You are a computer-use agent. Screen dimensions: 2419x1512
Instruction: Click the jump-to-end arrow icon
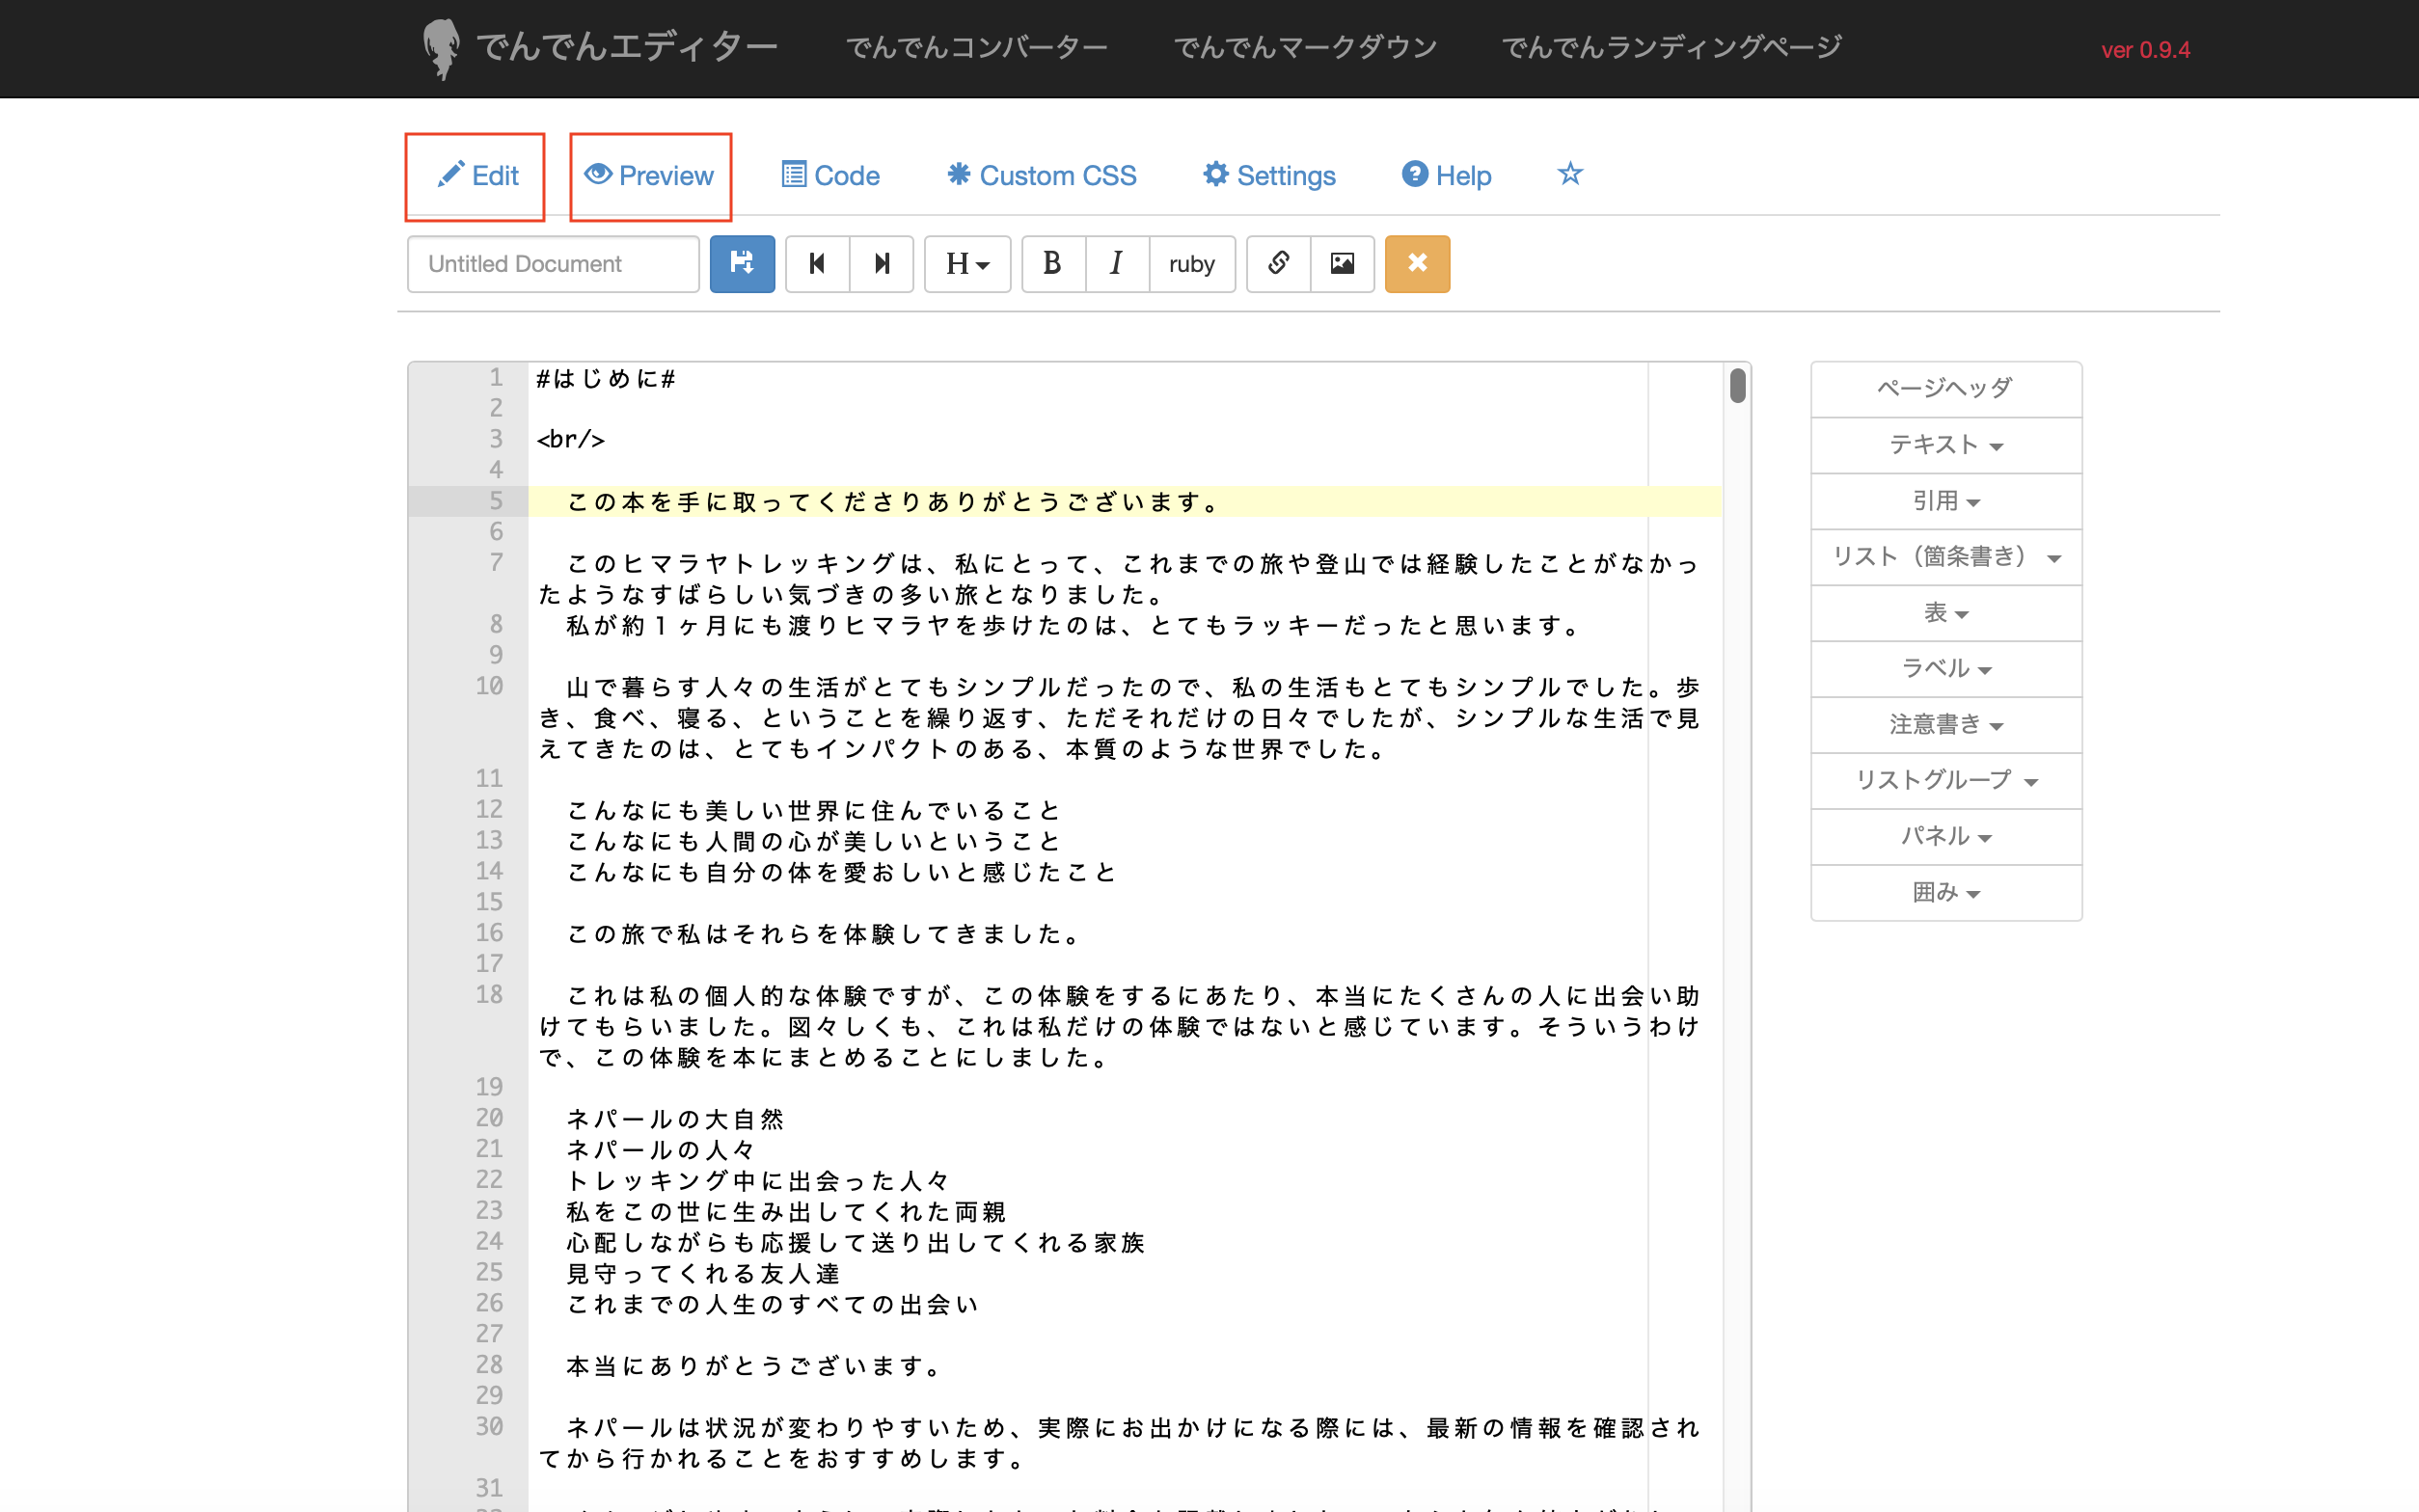pos(881,263)
